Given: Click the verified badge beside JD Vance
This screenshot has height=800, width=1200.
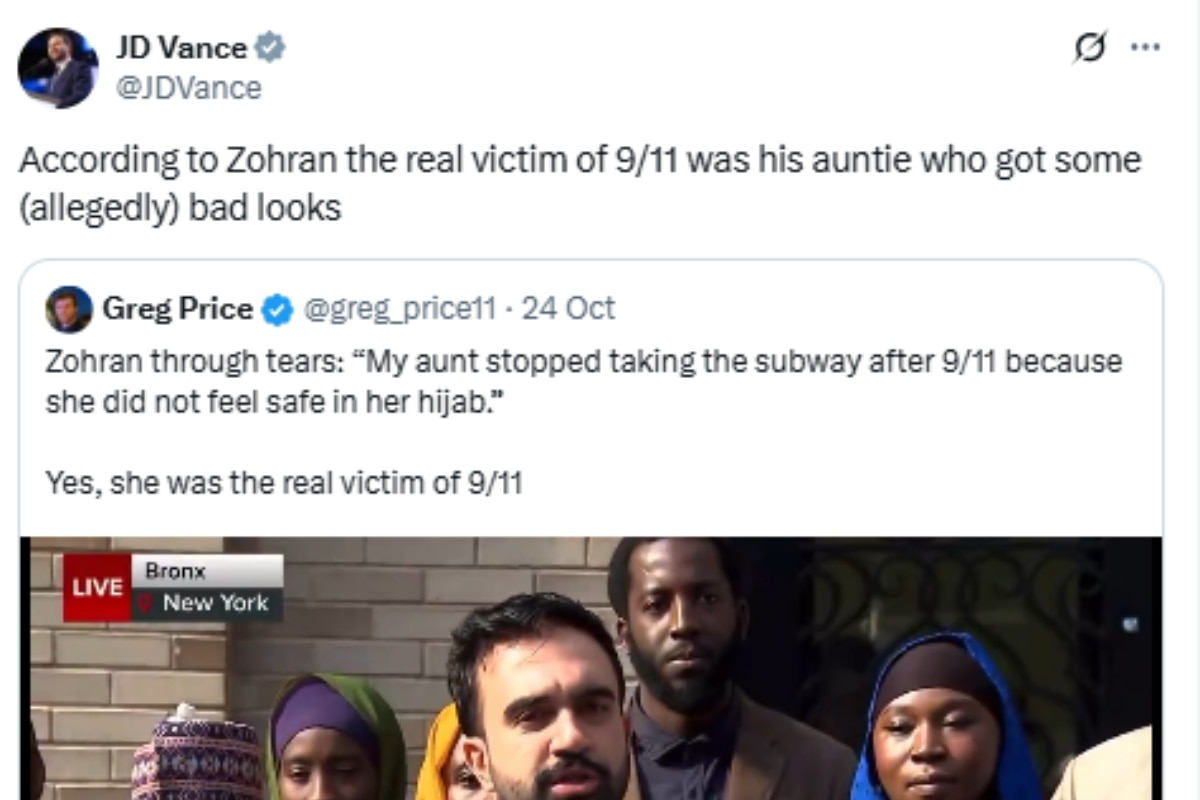Looking at the screenshot, I should click(x=271, y=47).
